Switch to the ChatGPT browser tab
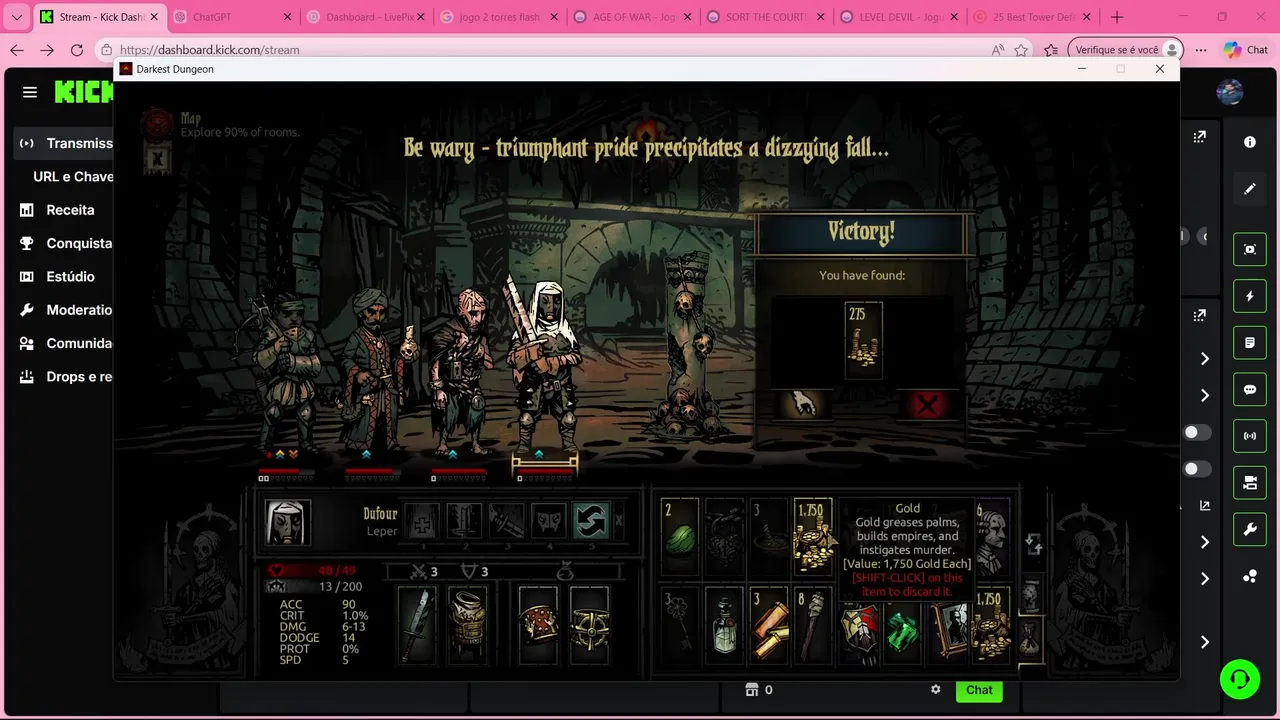This screenshot has height=720, width=1280. point(232,17)
